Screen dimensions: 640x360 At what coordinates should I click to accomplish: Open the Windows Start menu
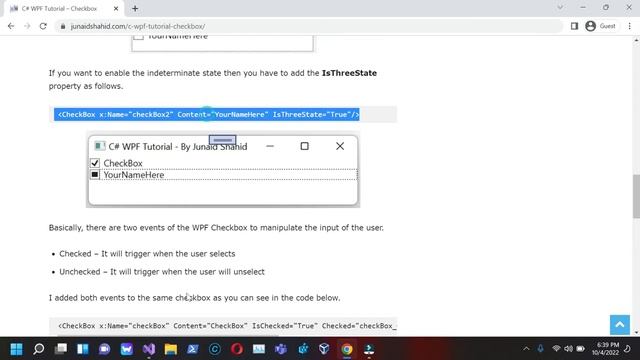click(x=16, y=349)
